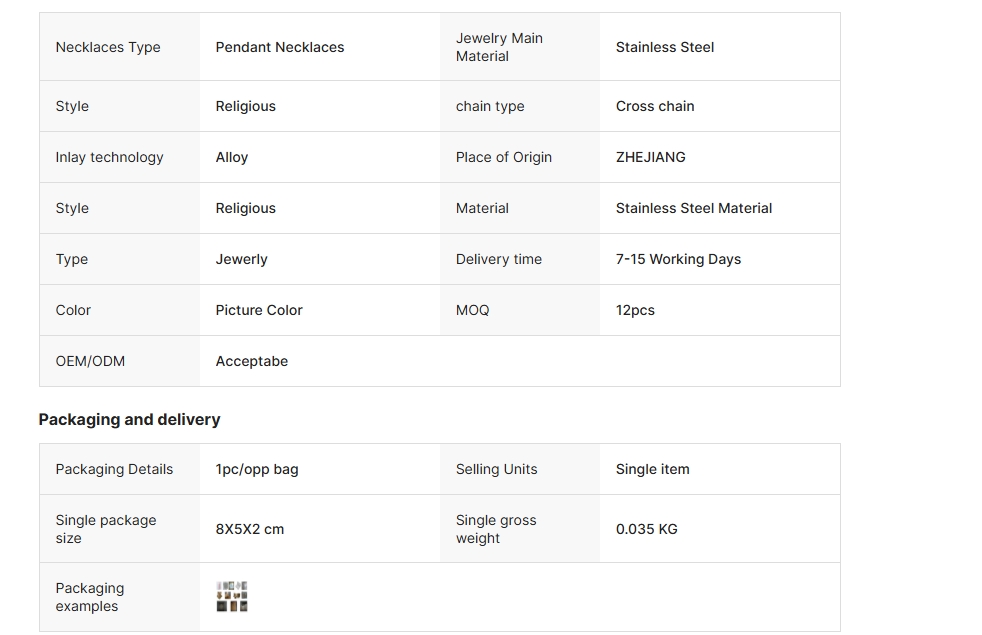Select the 'Cross chain' value cell
The height and width of the screenshot is (635, 982).
pos(655,106)
